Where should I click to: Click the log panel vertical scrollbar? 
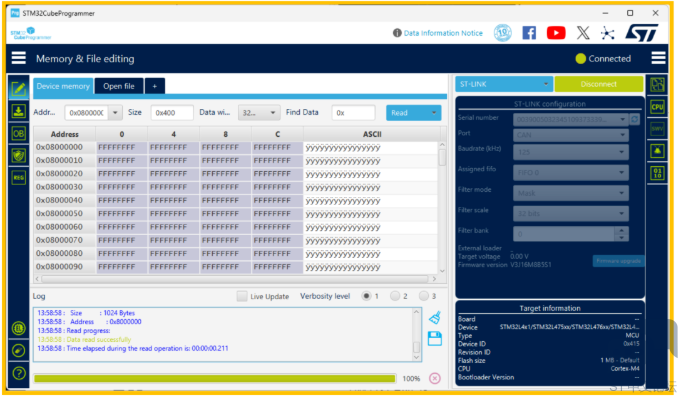(x=416, y=334)
